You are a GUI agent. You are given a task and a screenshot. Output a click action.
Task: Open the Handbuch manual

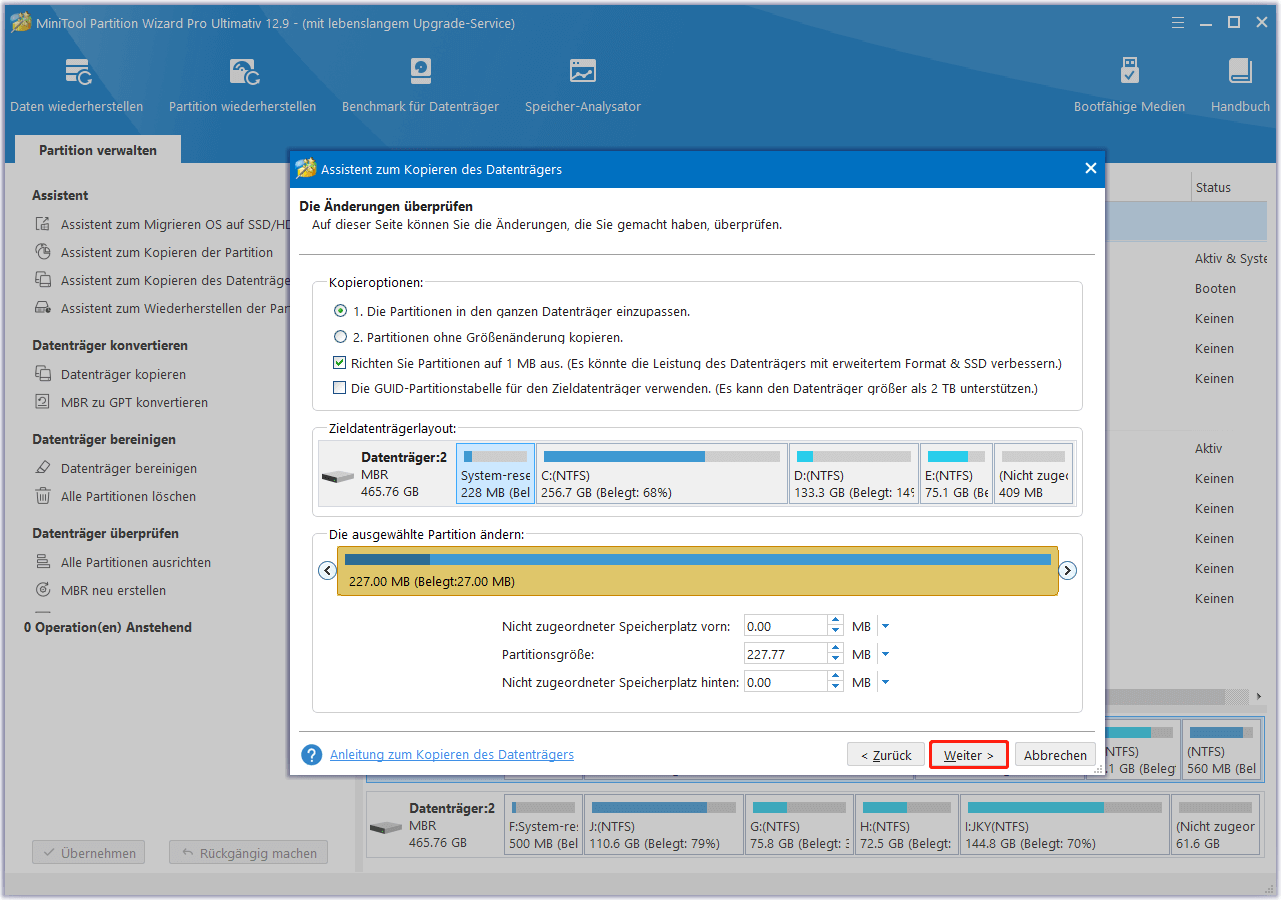pyautogui.click(x=1240, y=85)
